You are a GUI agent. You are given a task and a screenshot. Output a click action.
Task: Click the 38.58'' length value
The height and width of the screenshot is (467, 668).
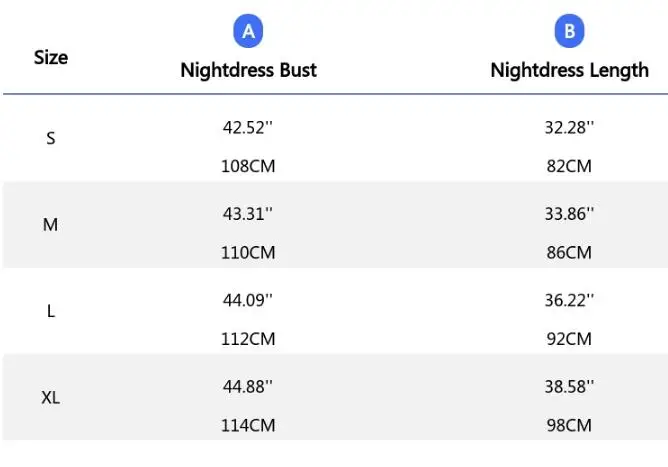569,385
